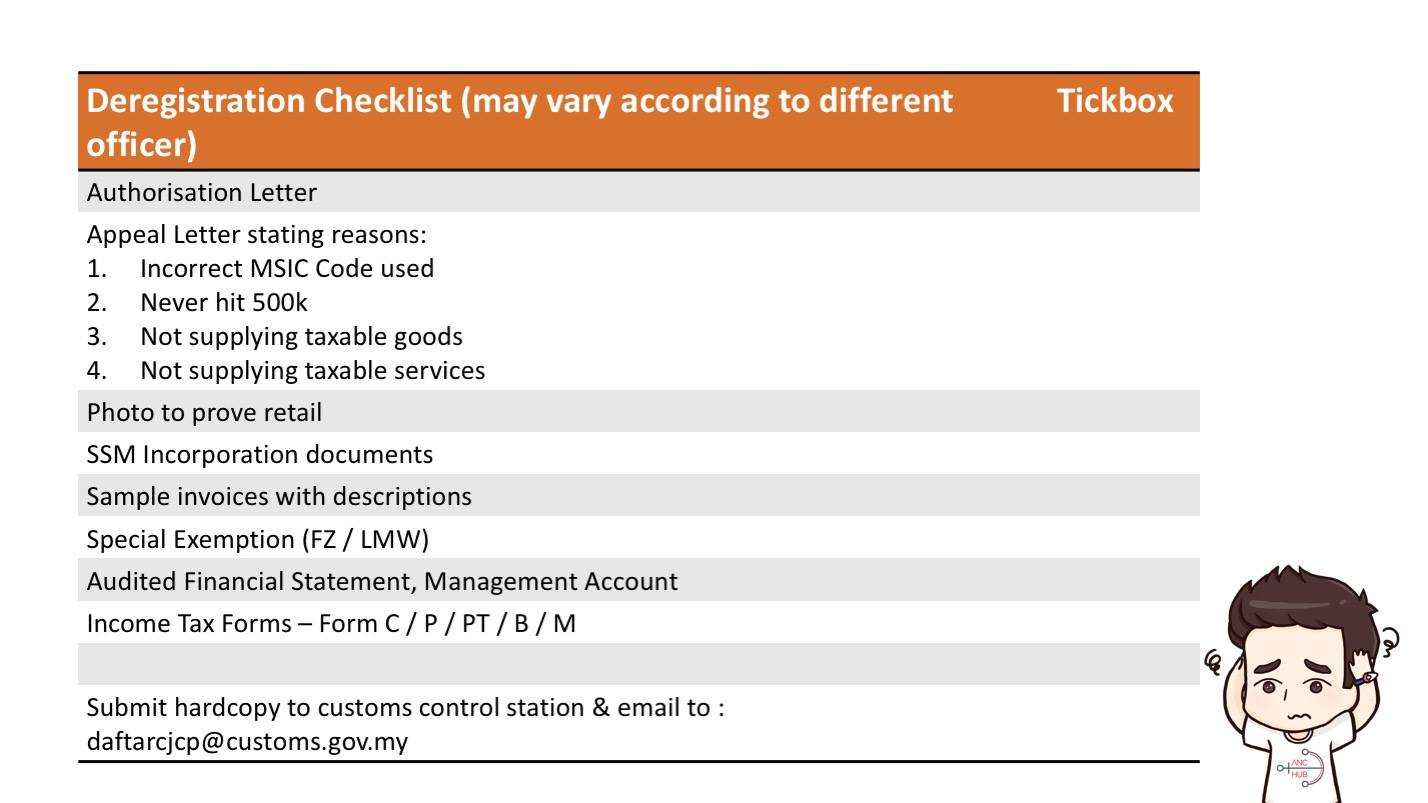Click Special Exemption (FZ / LMW) row
The width and height of the screenshot is (1428, 803).
coord(639,539)
